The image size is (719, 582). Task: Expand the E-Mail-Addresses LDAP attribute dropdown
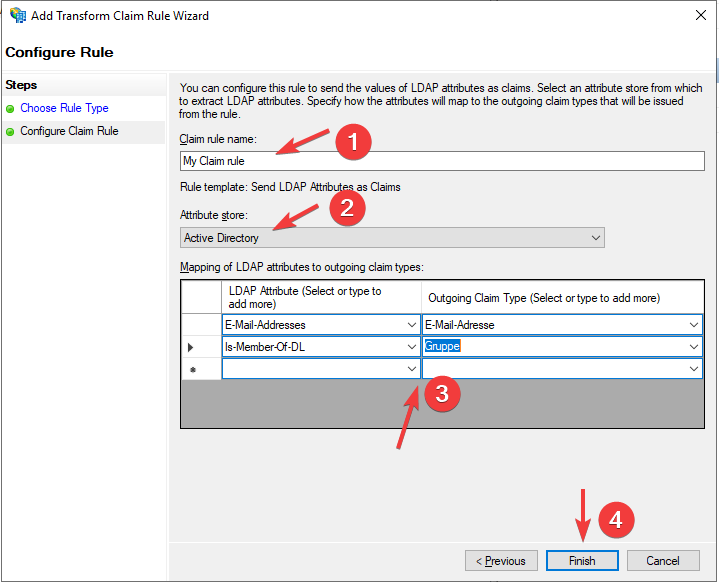tap(412, 324)
